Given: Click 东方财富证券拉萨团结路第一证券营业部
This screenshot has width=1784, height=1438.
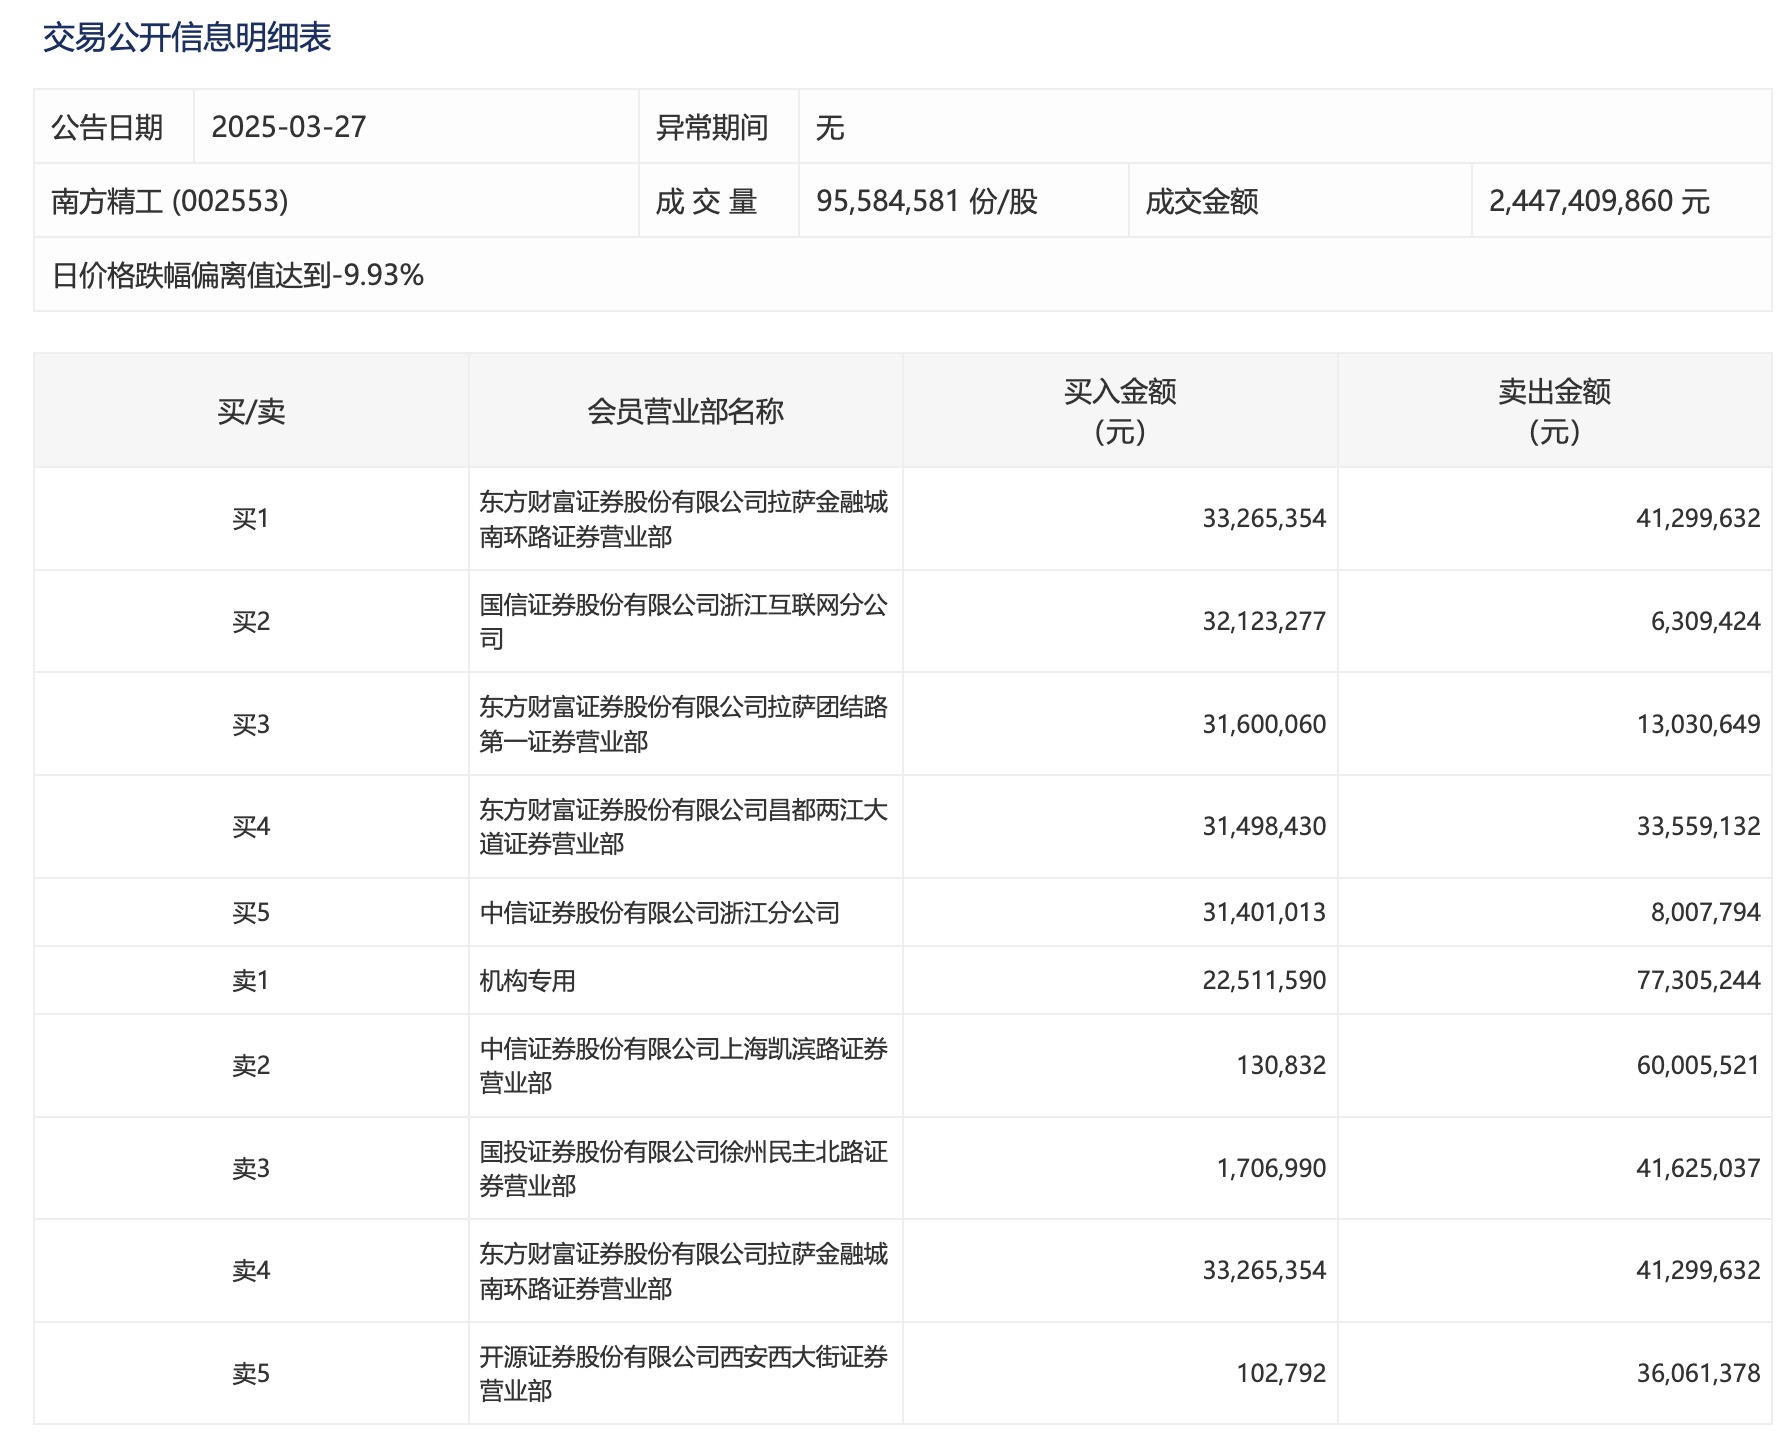Looking at the screenshot, I should point(683,724).
